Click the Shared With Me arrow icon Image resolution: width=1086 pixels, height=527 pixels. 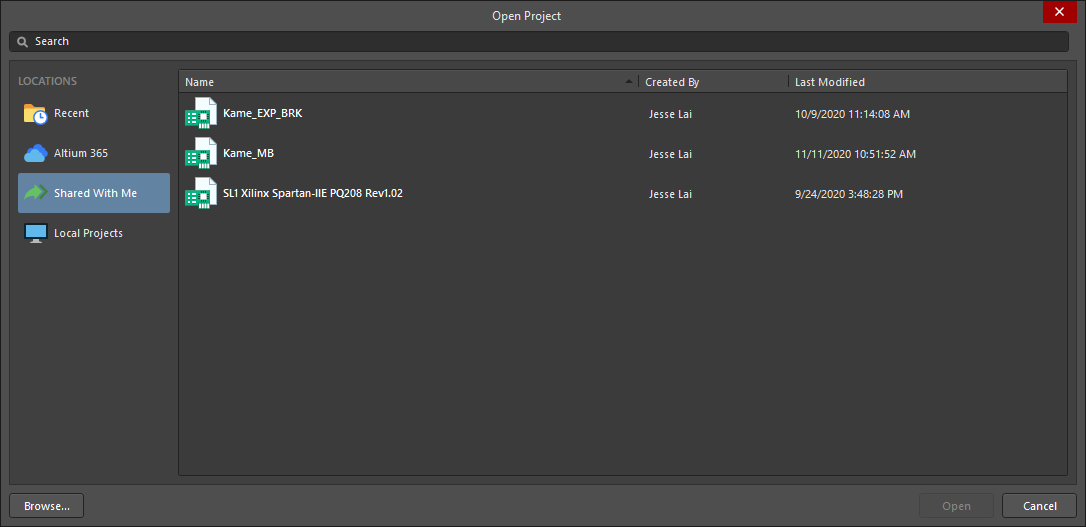[35, 193]
